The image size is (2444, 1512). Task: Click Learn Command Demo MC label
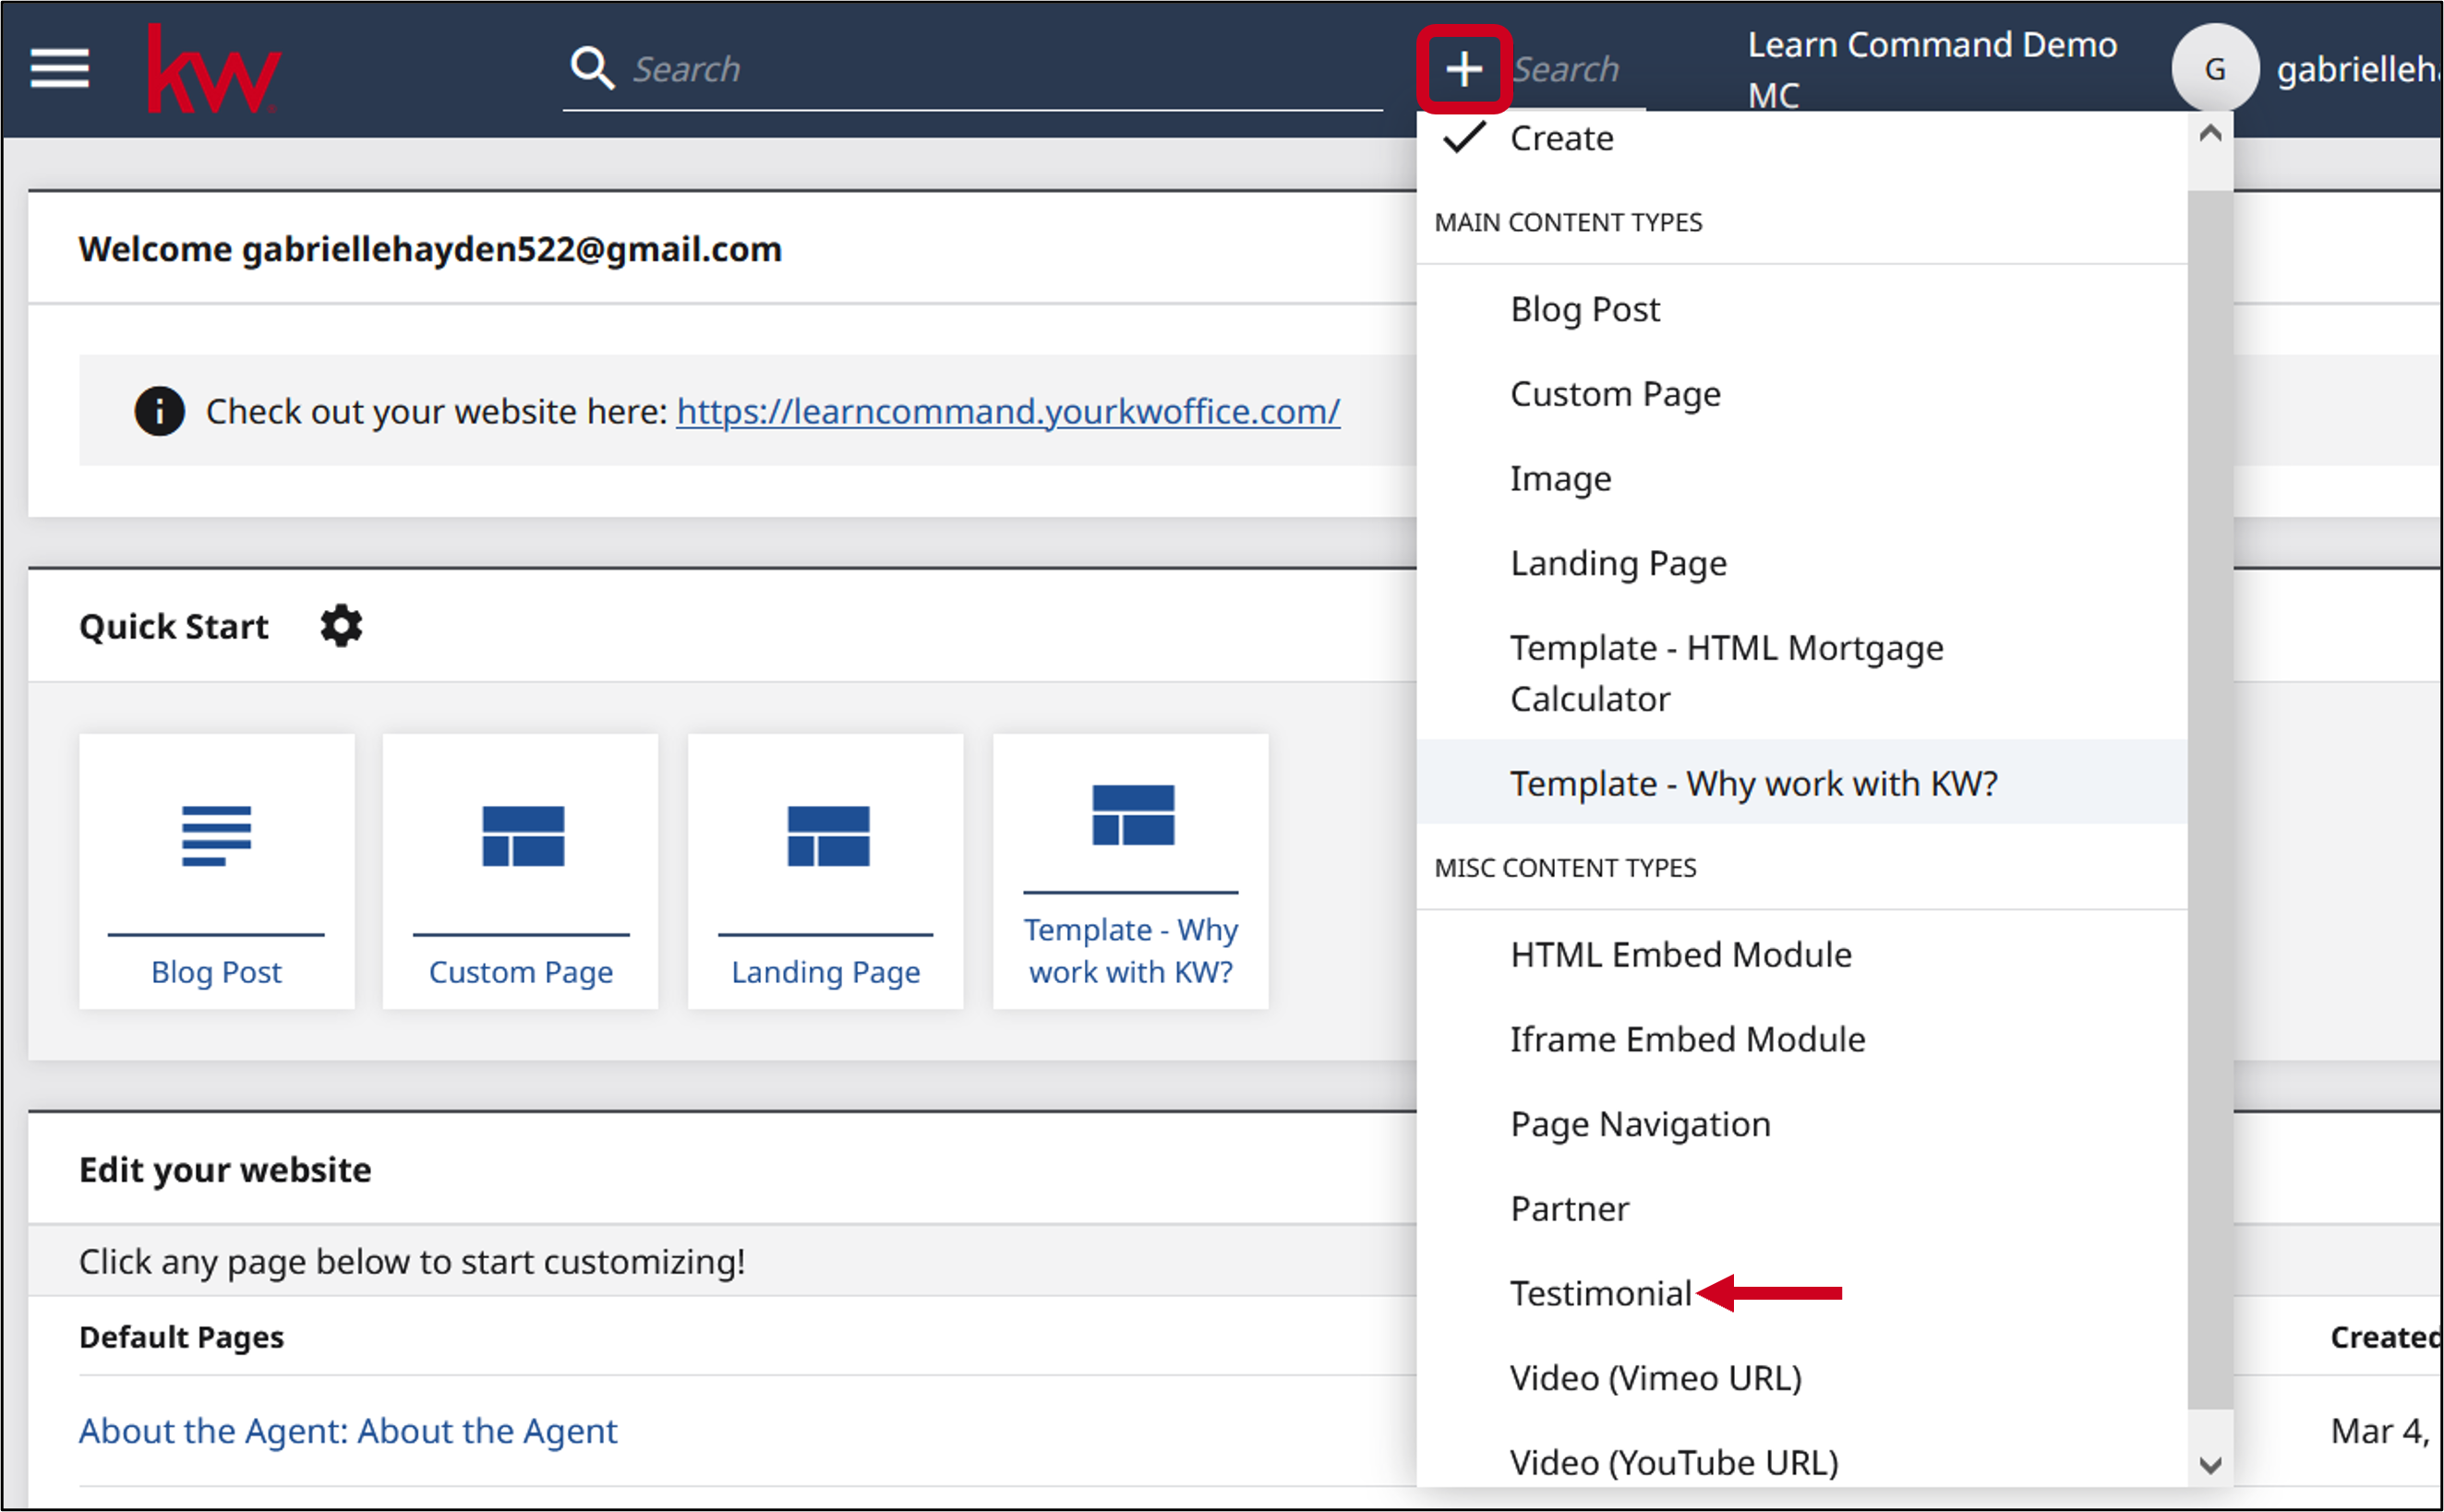pyautogui.click(x=1932, y=69)
